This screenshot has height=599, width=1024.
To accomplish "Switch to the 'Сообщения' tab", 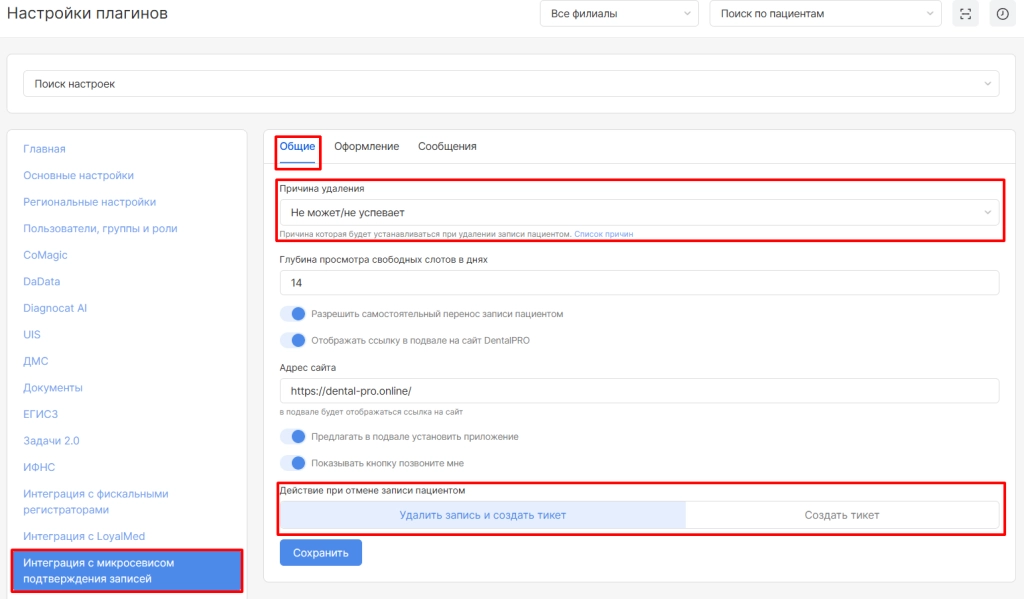I will tap(447, 147).
